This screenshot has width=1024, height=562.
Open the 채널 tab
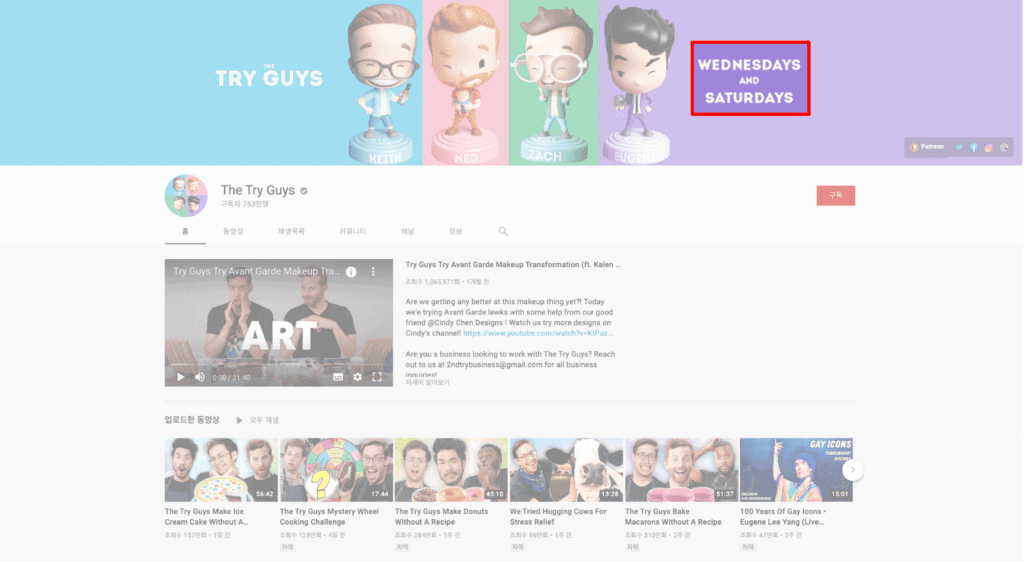pos(408,231)
